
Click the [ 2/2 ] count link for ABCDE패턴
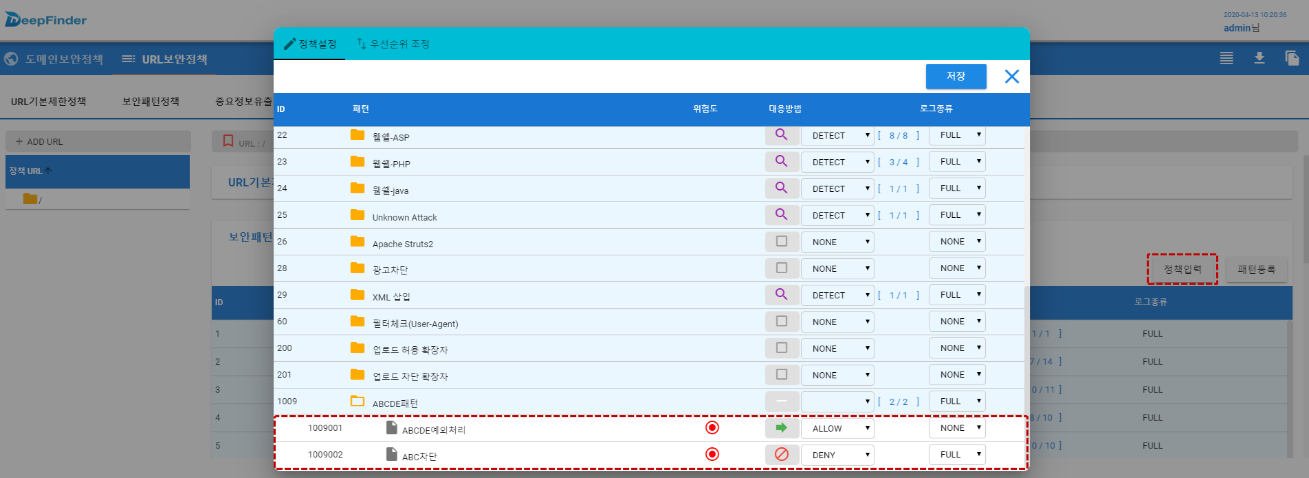click(898, 401)
